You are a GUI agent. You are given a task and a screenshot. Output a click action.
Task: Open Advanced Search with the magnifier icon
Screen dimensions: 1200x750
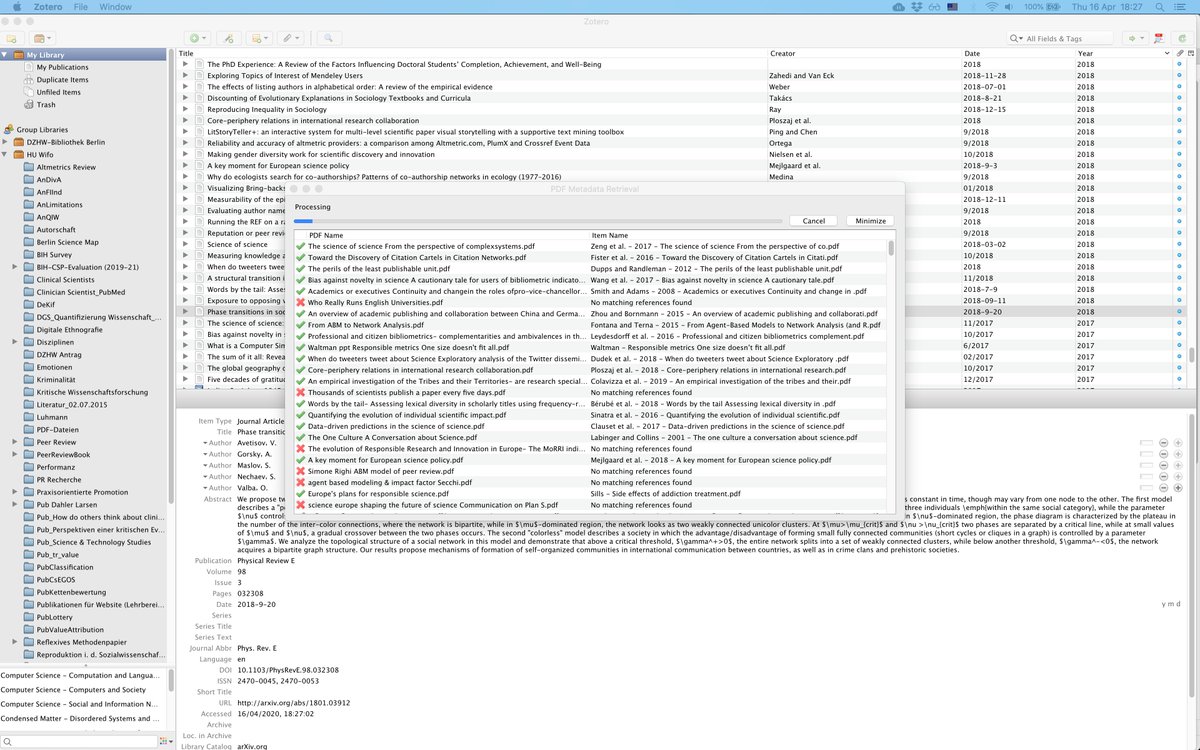[x=330, y=38]
